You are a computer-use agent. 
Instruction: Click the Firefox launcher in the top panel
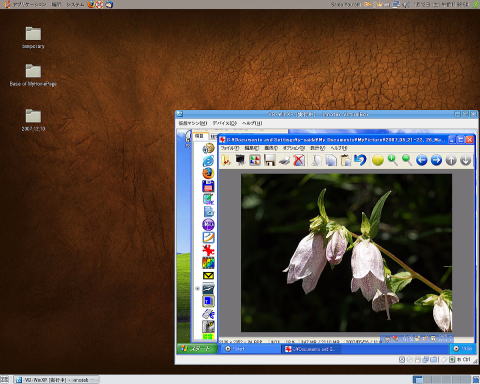(91, 4)
